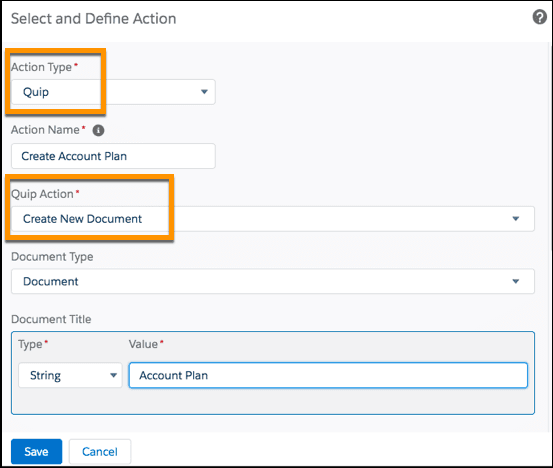
Task: Click the Value field containing Account Plan
Action: point(328,375)
